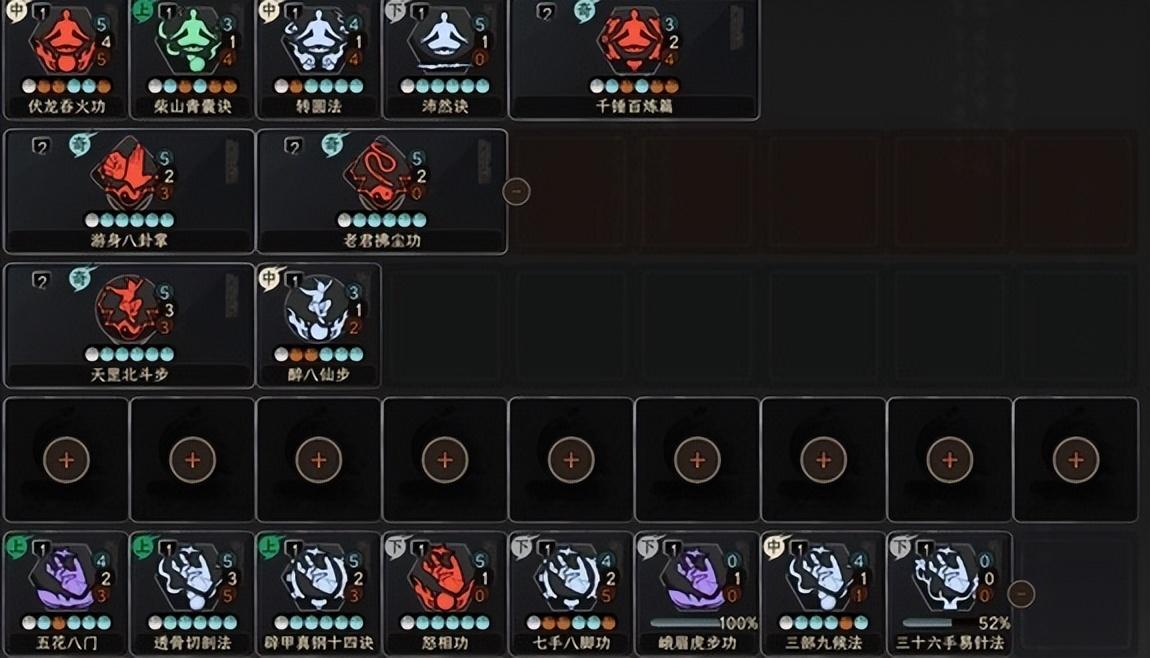Click the 100% progress bar on 峨眉虎步功
The height and width of the screenshot is (658, 1150).
[685, 623]
